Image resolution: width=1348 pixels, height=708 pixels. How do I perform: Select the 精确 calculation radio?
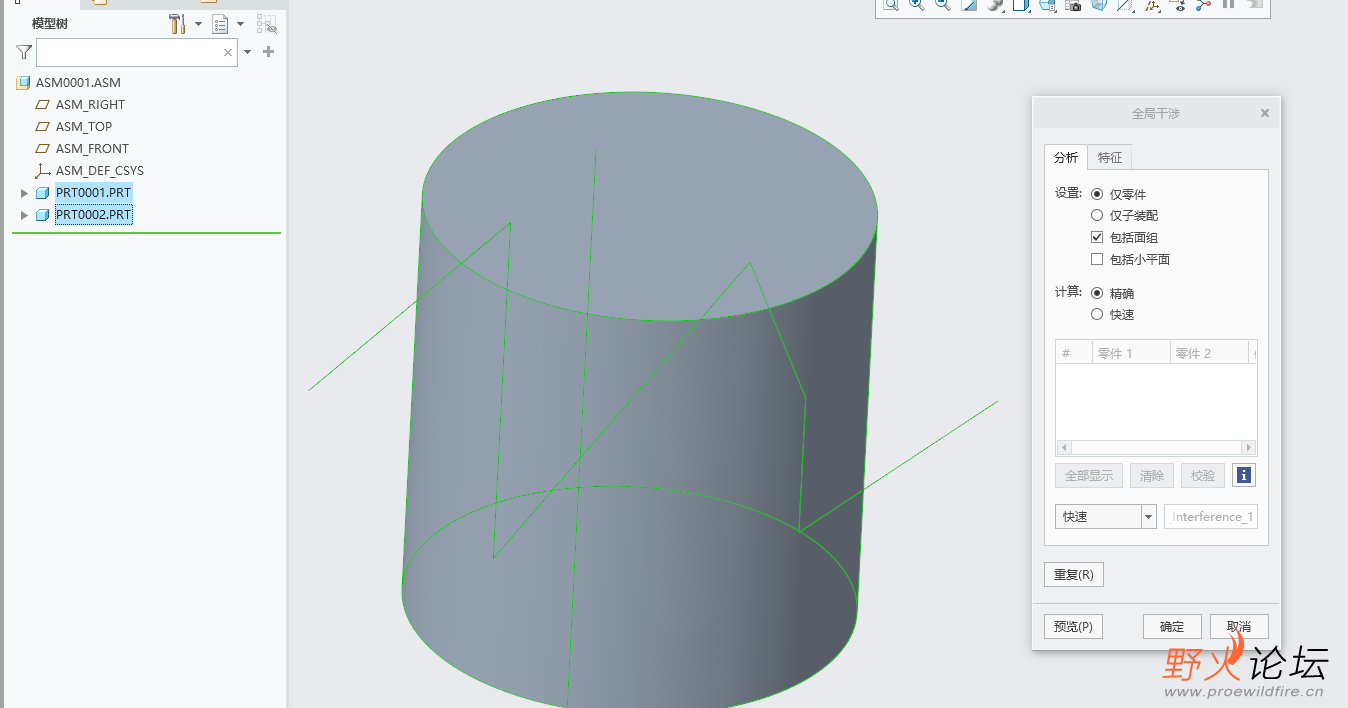click(x=1097, y=293)
